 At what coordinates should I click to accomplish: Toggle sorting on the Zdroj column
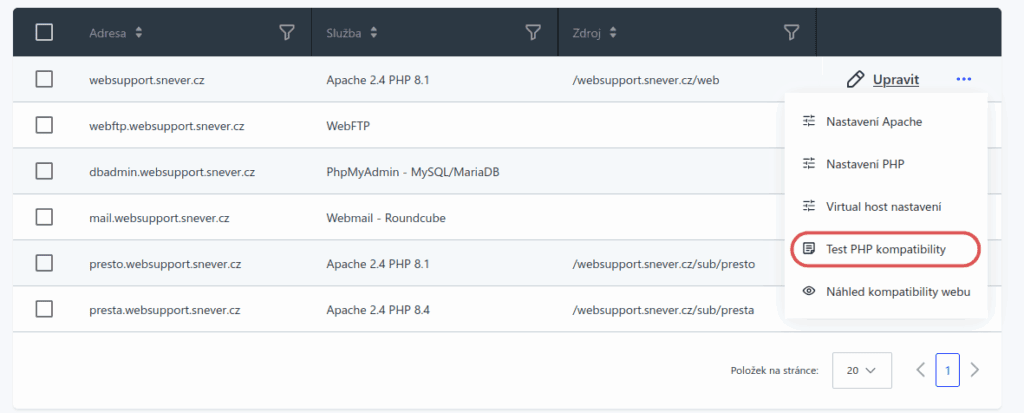point(616,33)
